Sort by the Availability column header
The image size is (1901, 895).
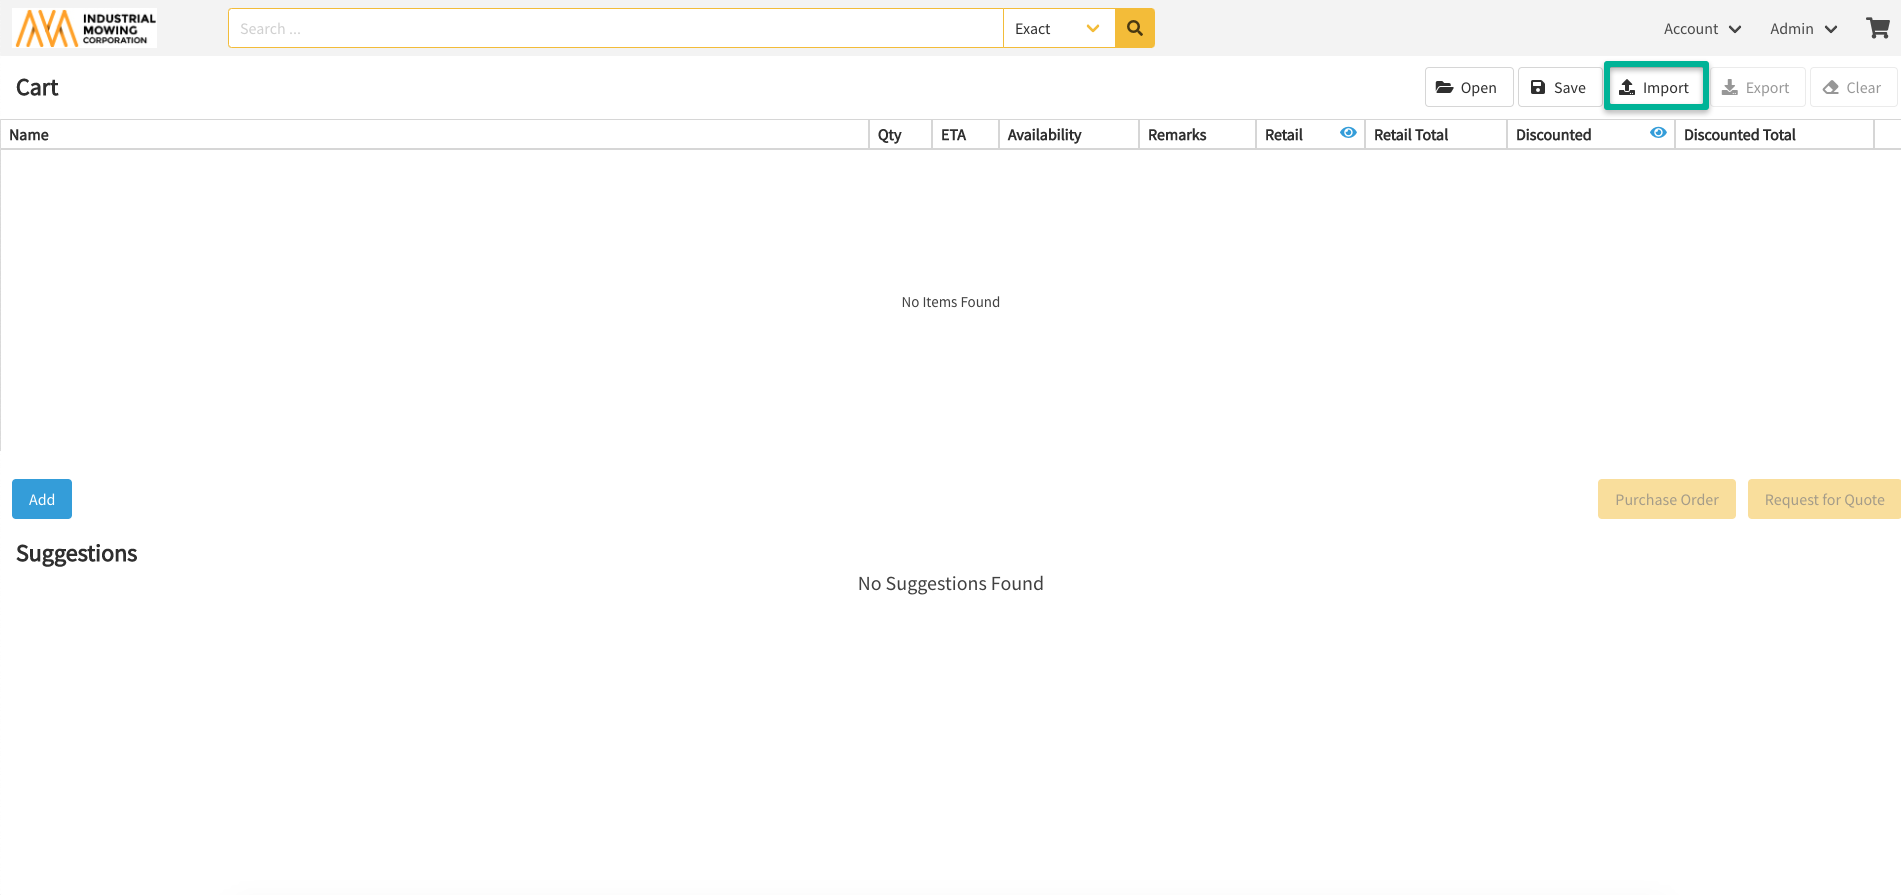point(1044,135)
